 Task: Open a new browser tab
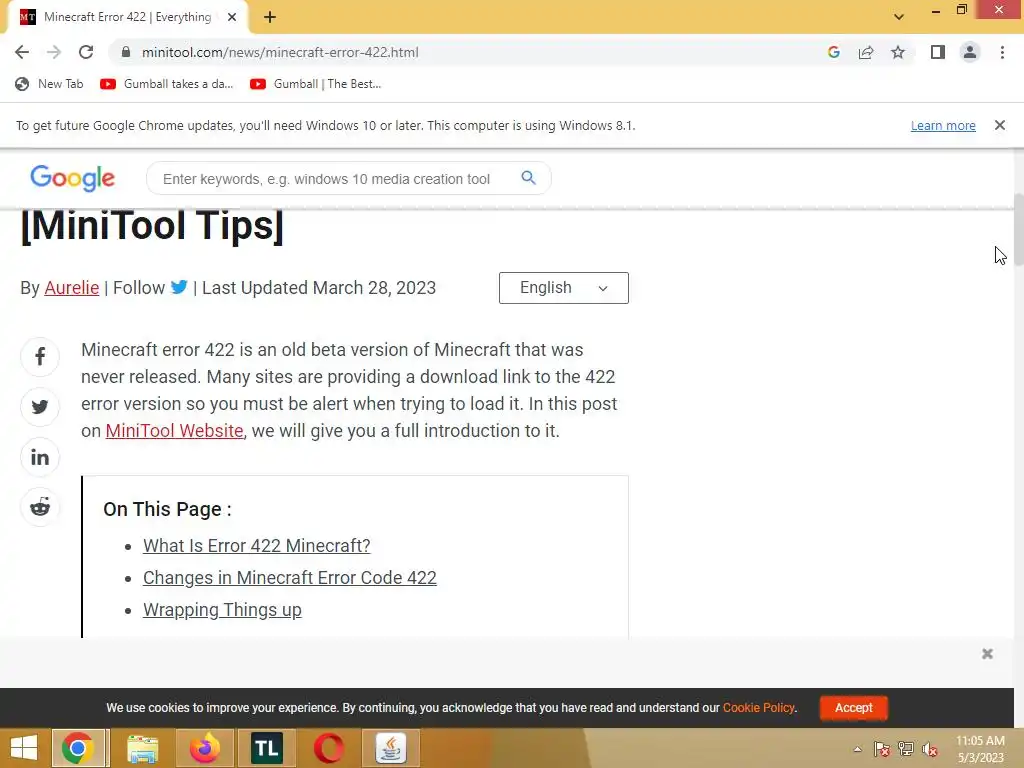pos(270,17)
